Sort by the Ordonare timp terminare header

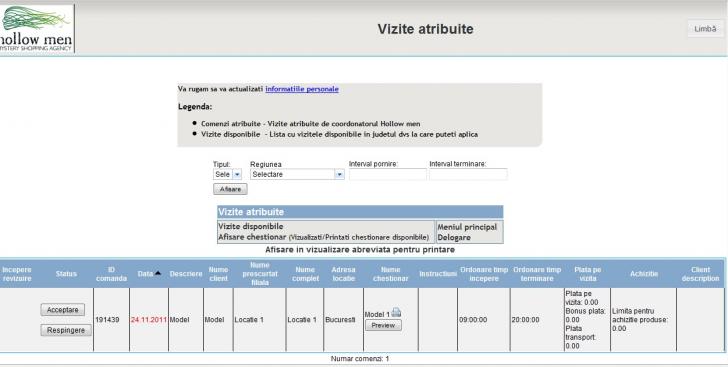click(x=537, y=274)
